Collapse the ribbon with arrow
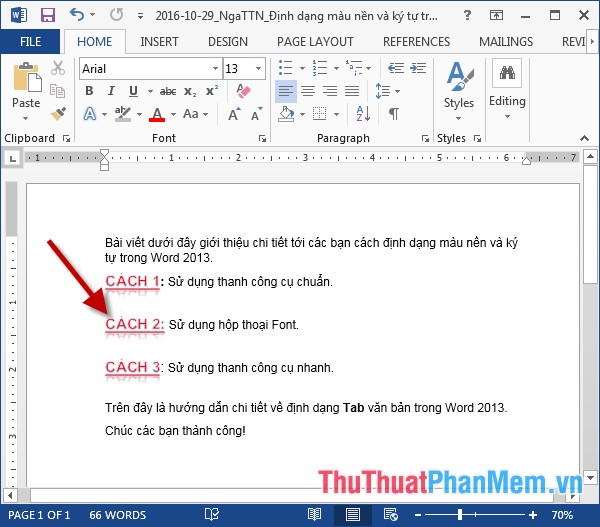600x527 pixels. (584, 138)
